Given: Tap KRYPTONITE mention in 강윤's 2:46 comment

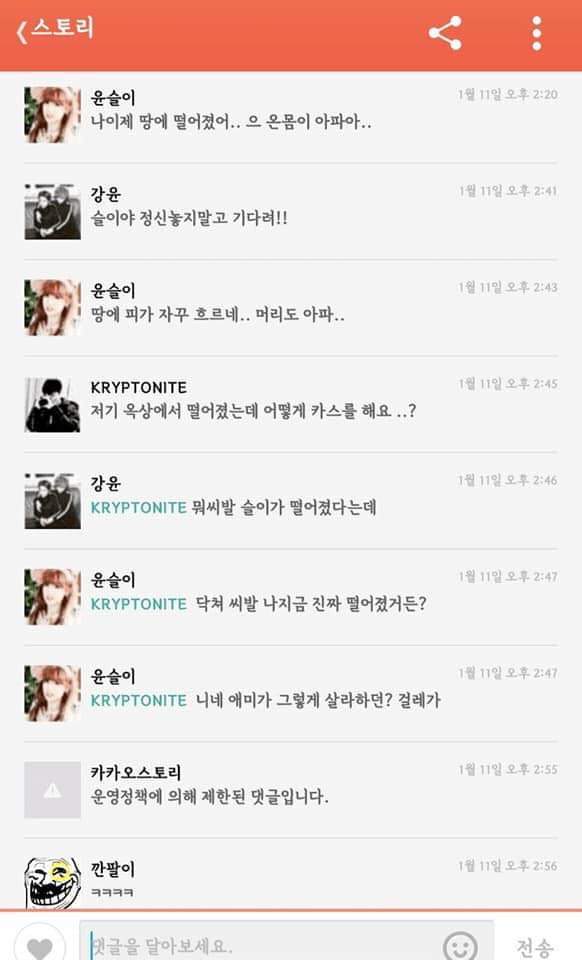Looking at the screenshot, I should tap(138, 508).
